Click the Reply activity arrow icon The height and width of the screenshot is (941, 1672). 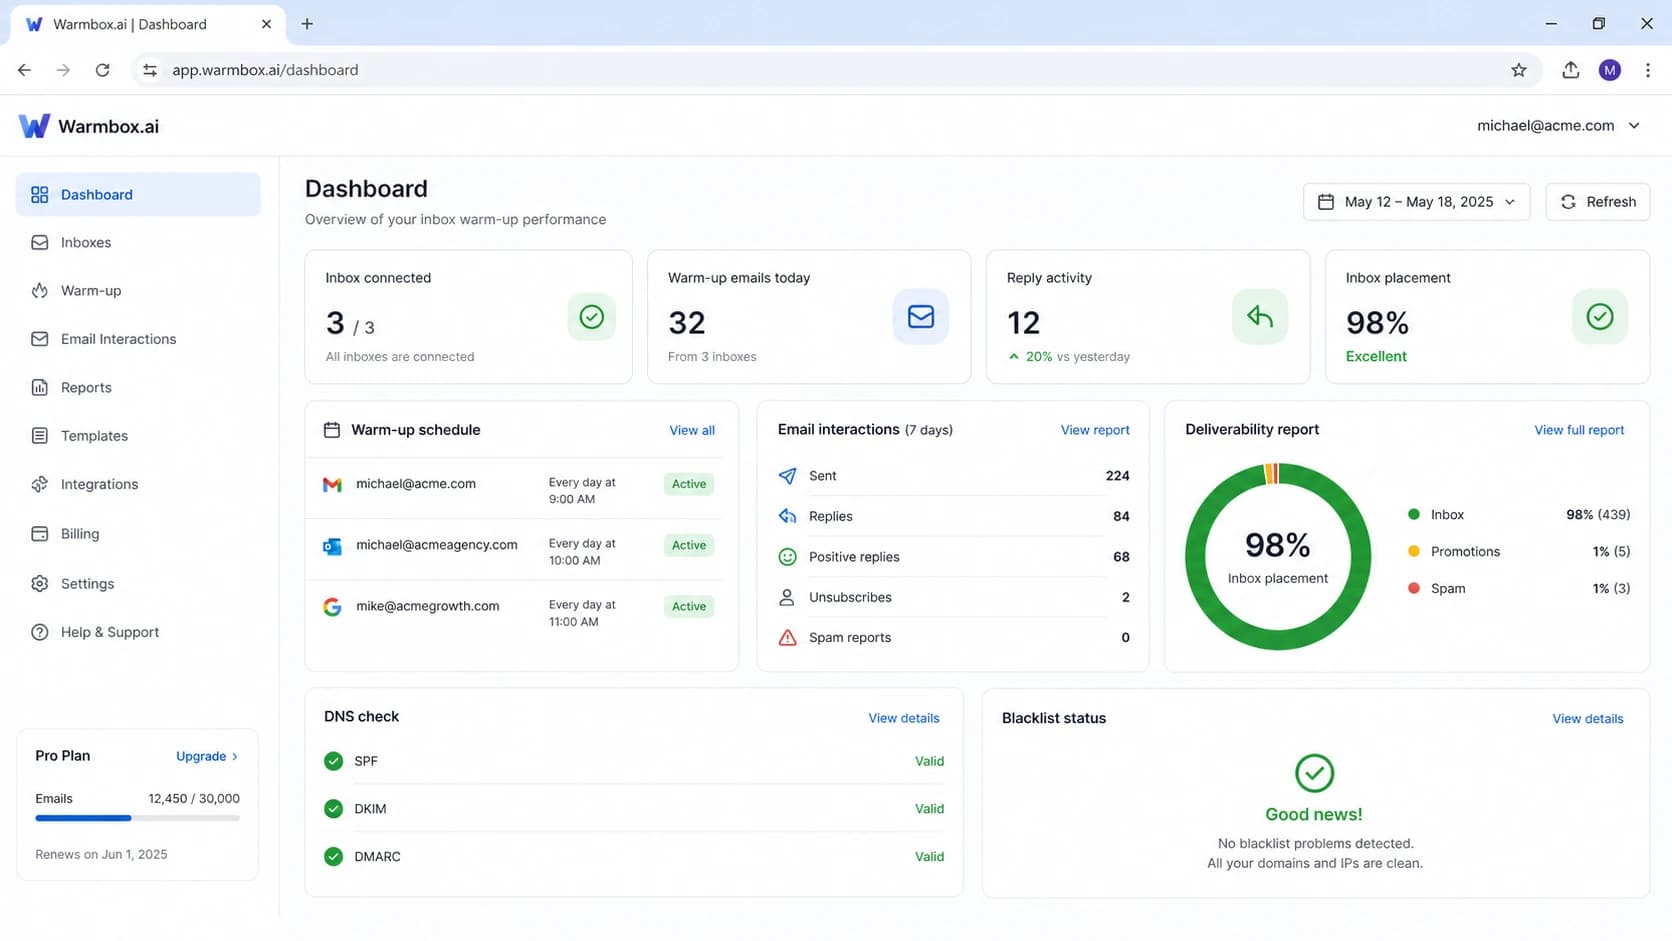1260,317
